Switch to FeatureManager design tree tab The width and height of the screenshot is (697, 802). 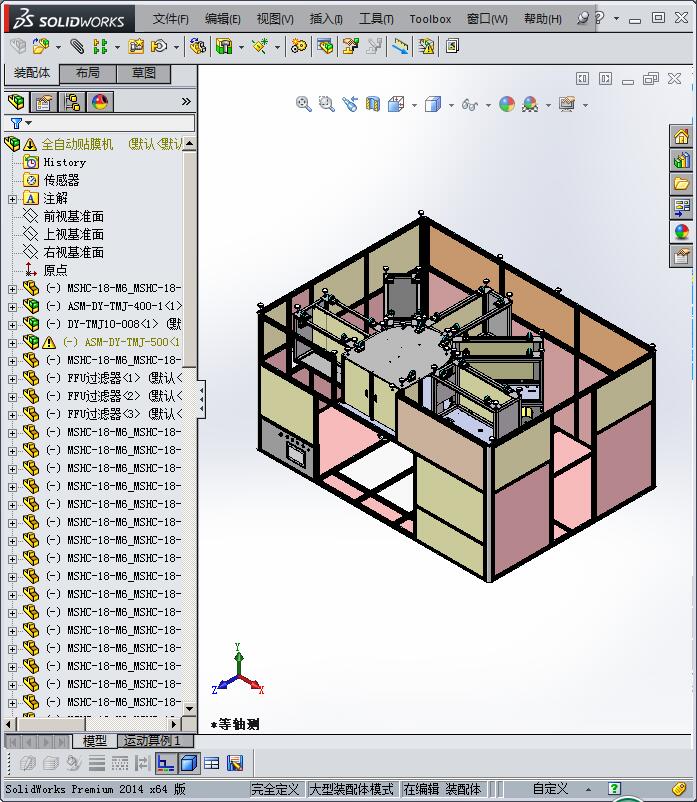(x=16, y=102)
